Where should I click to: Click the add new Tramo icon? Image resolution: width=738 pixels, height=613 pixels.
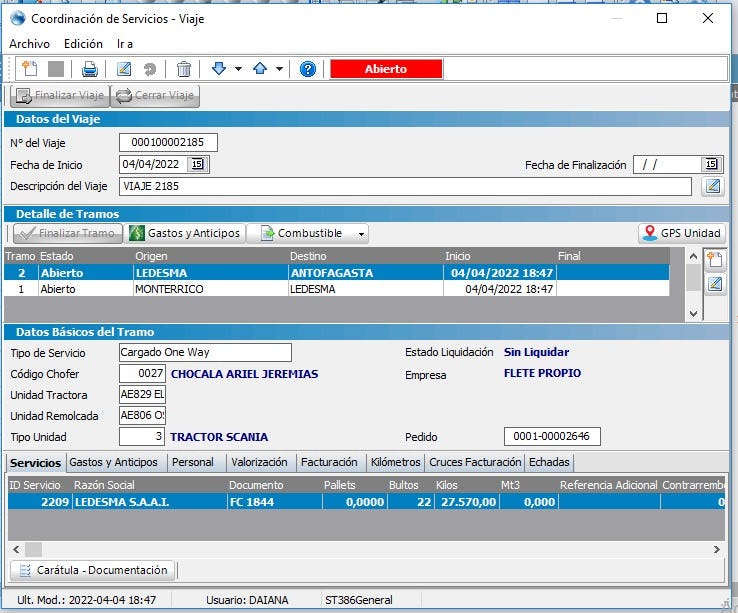coord(714,259)
